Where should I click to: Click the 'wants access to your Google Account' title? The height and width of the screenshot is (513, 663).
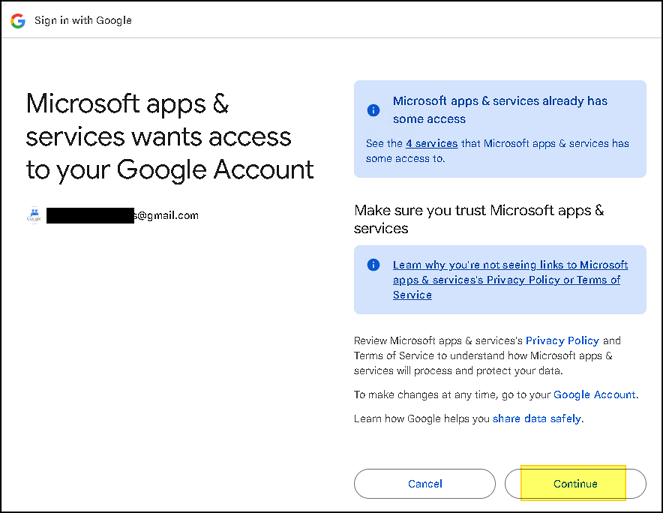[x=170, y=136]
